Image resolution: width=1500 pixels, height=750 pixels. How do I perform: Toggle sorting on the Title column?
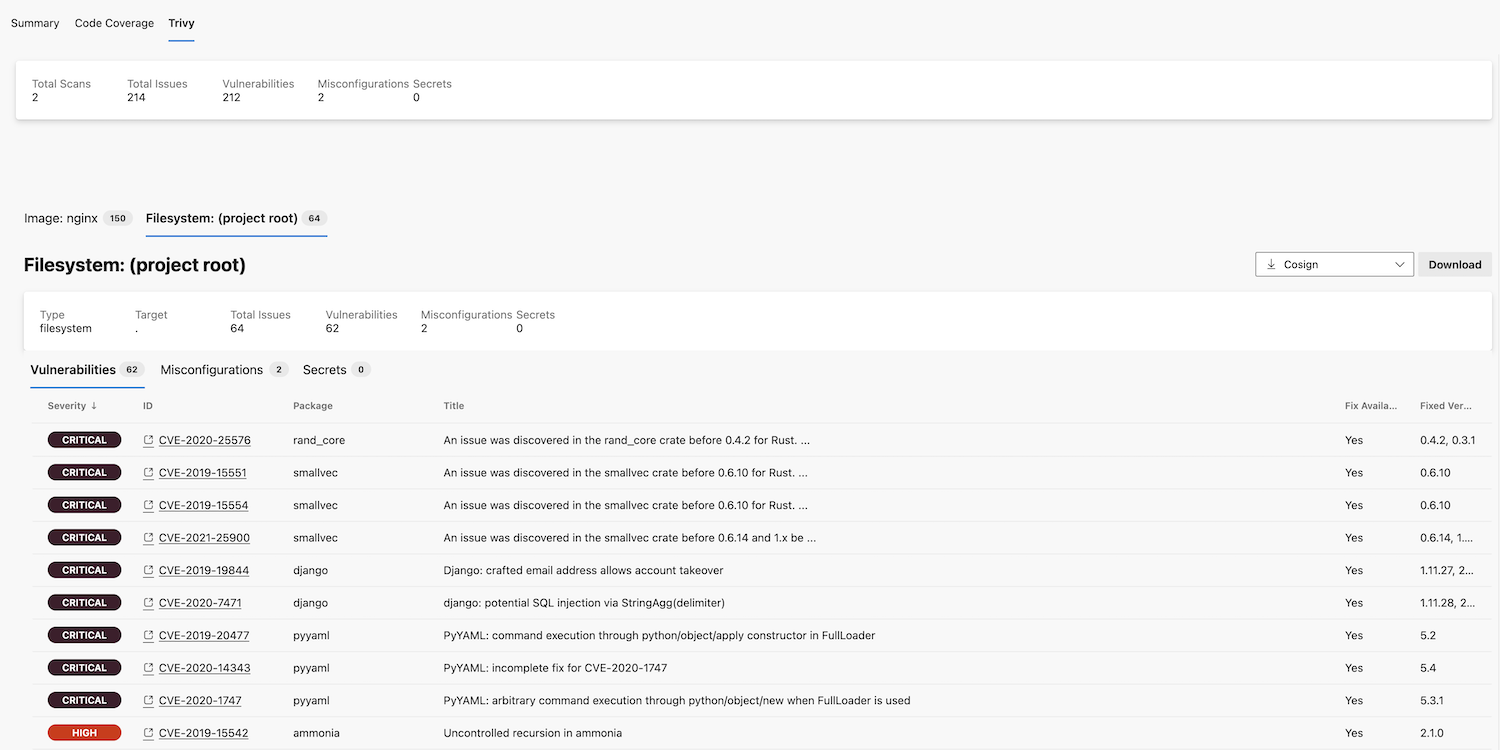click(452, 406)
